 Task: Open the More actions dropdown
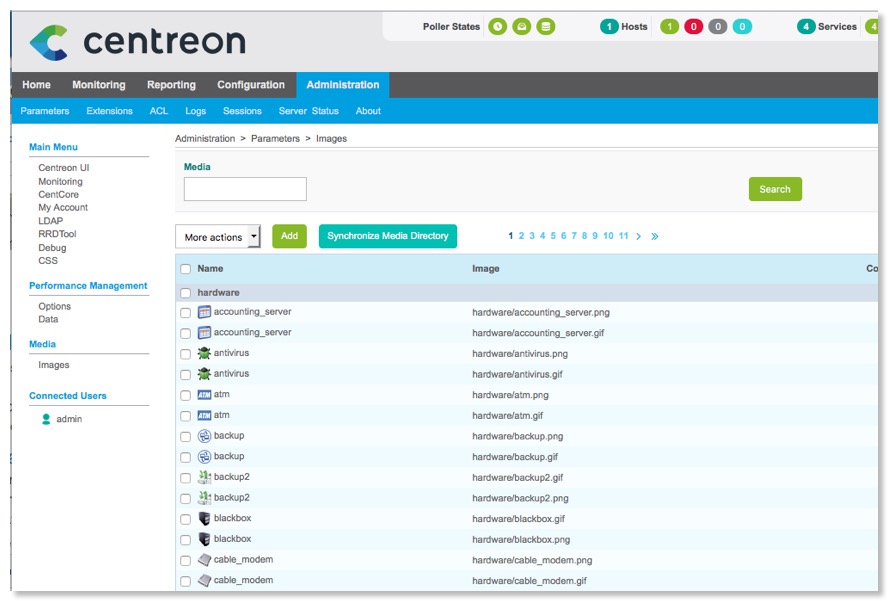(217, 237)
